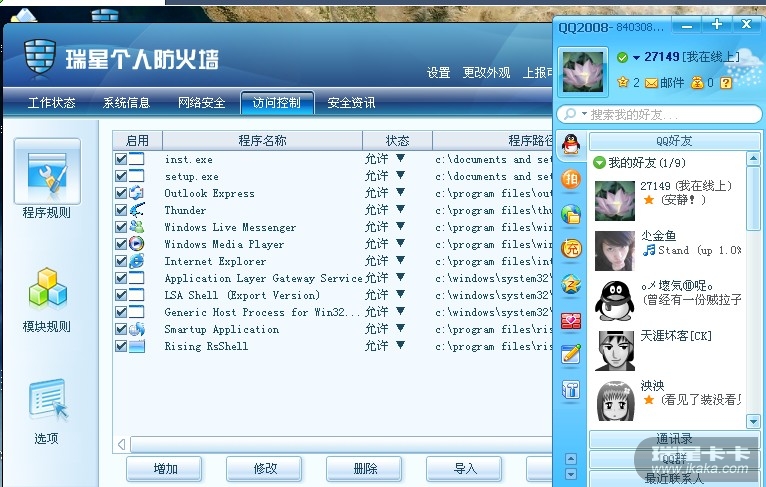Switch to the 安全资讯 tab
Image resolution: width=766 pixels, height=487 pixels.
point(352,103)
